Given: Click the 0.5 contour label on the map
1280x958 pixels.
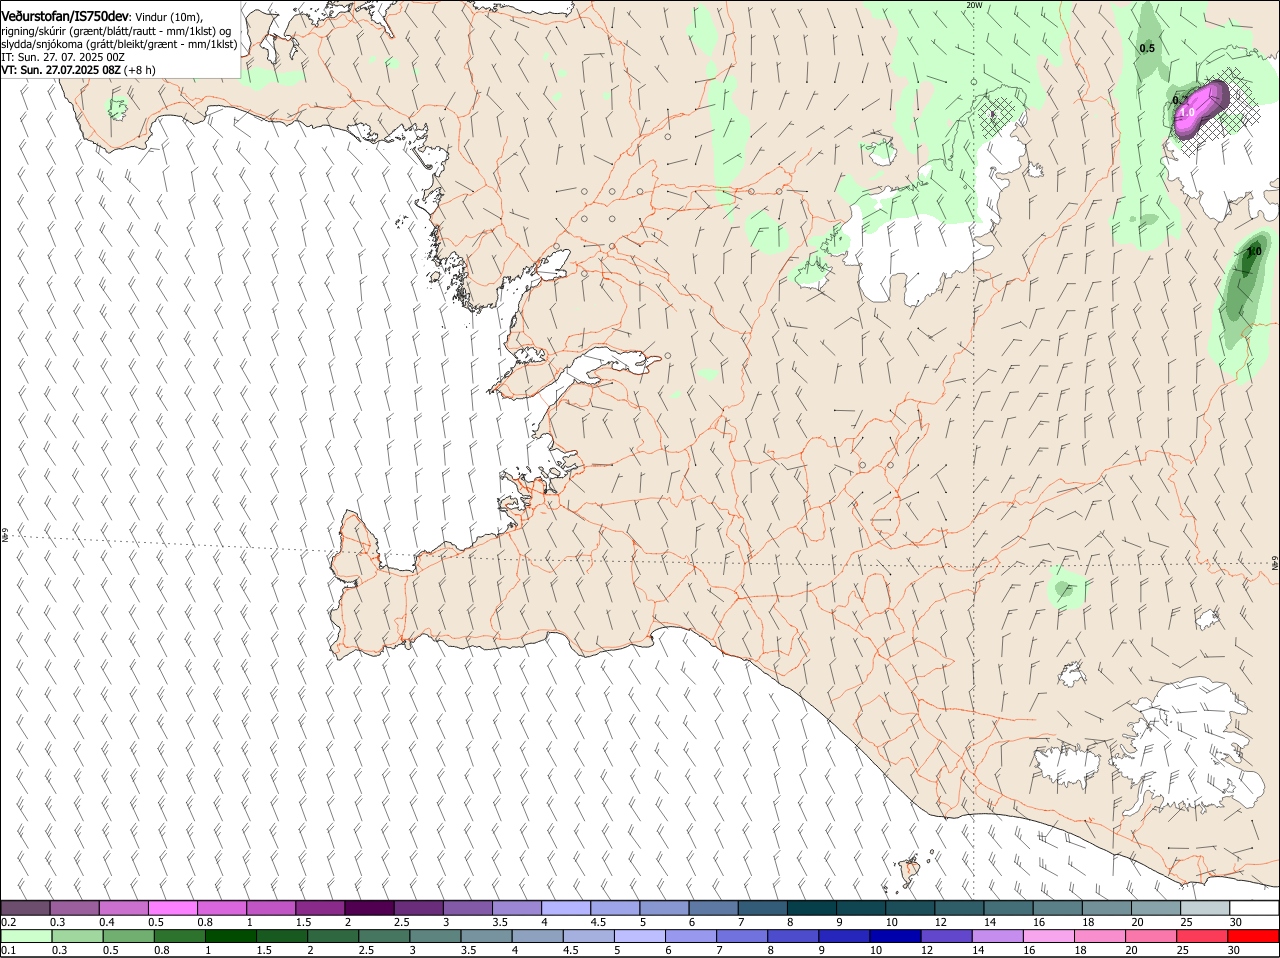Looking at the screenshot, I should click(1147, 48).
